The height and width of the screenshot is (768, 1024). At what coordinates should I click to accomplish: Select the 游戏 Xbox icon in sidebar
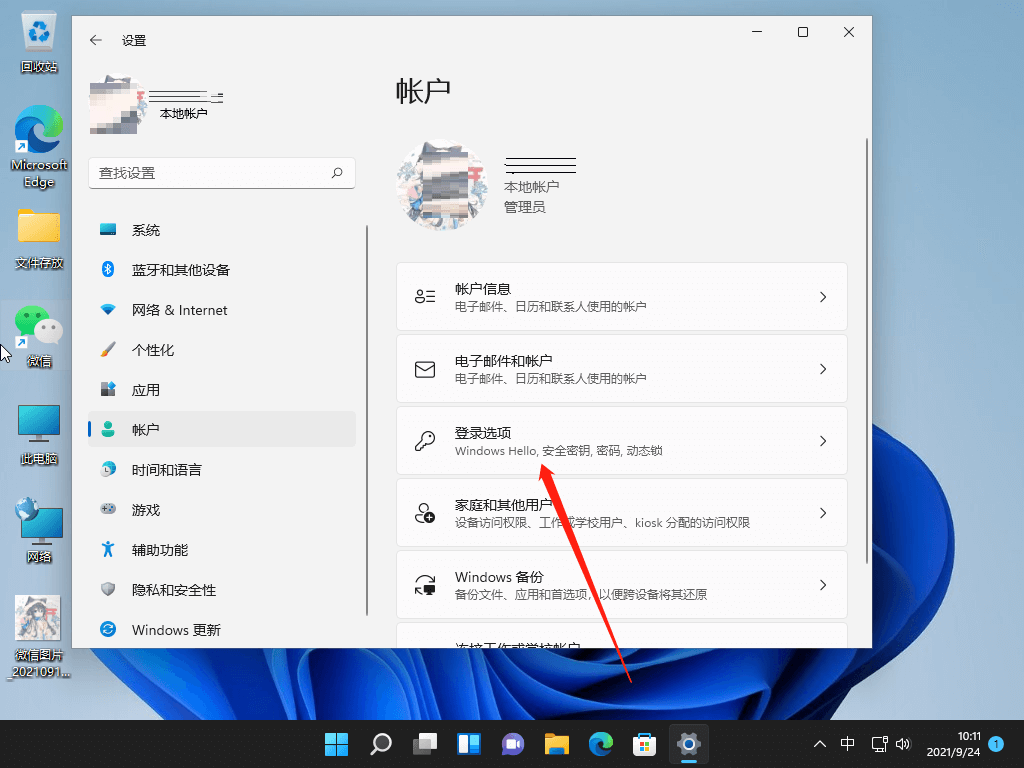108,509
